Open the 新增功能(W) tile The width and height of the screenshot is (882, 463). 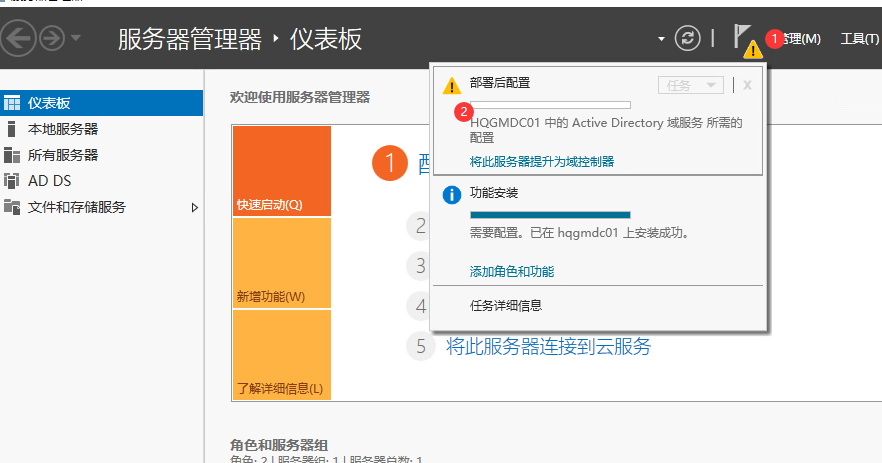(x=282, y=263)
